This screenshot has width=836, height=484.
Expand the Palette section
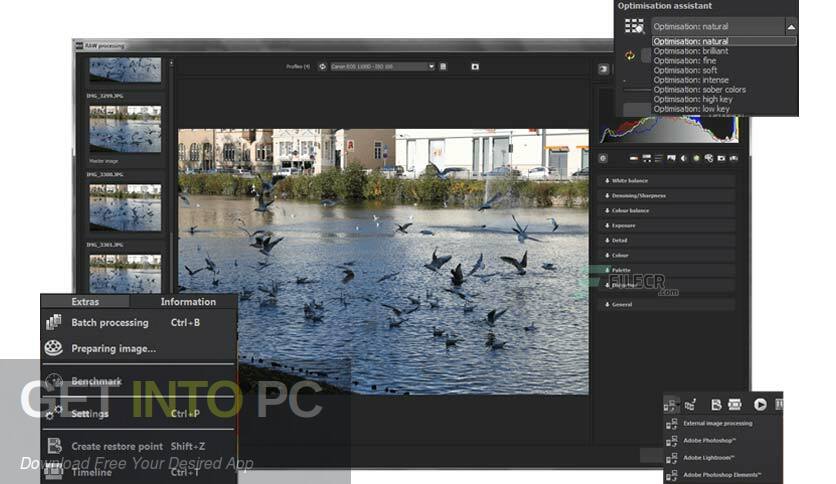[666, 270]
